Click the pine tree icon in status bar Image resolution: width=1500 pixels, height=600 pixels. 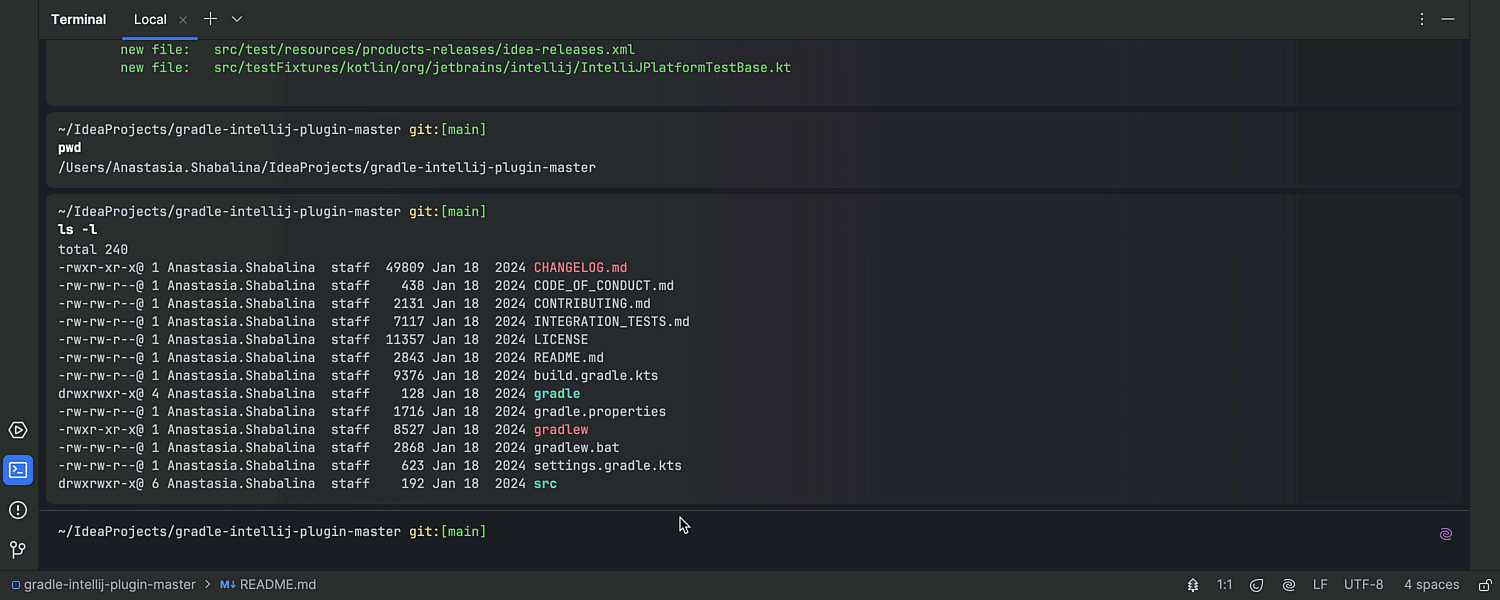click(1193, 585)
